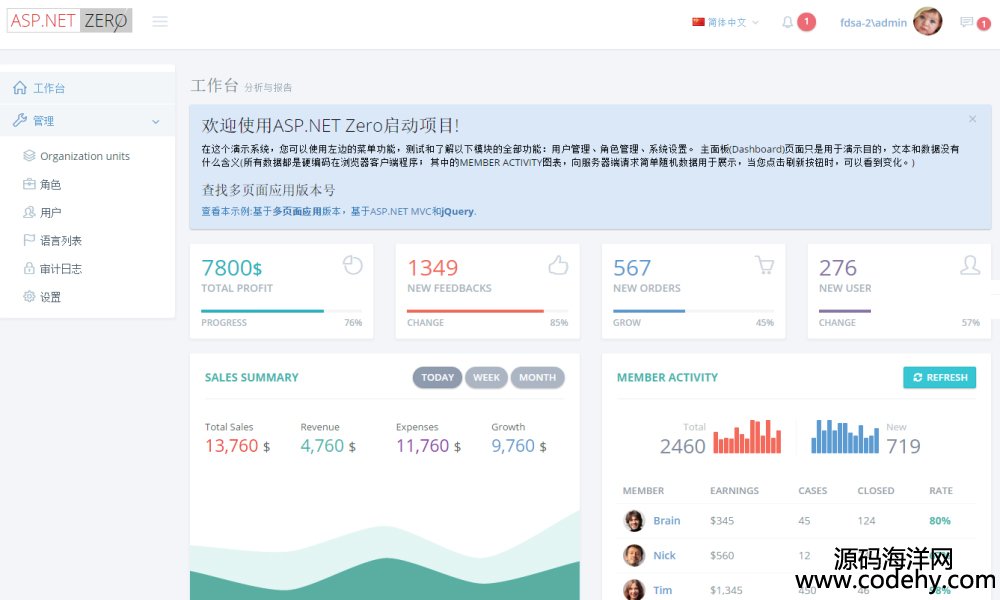Click the thumbs-up icon on New Feedbacks
Screen dimensions: 1000x600
[558, 265]
